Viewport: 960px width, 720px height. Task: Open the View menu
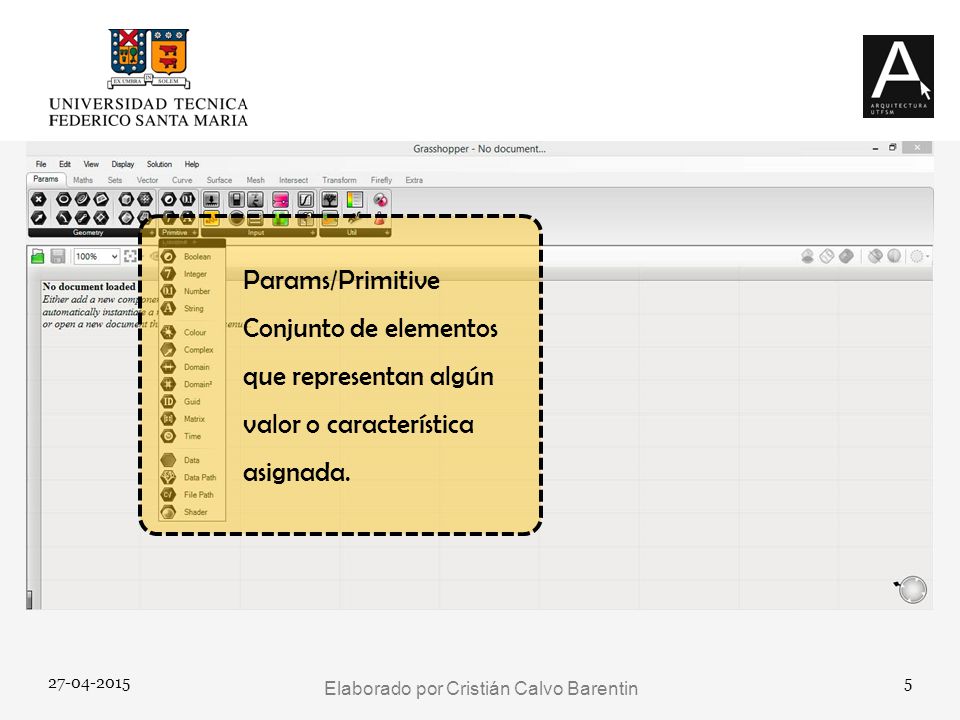(91, 164)
